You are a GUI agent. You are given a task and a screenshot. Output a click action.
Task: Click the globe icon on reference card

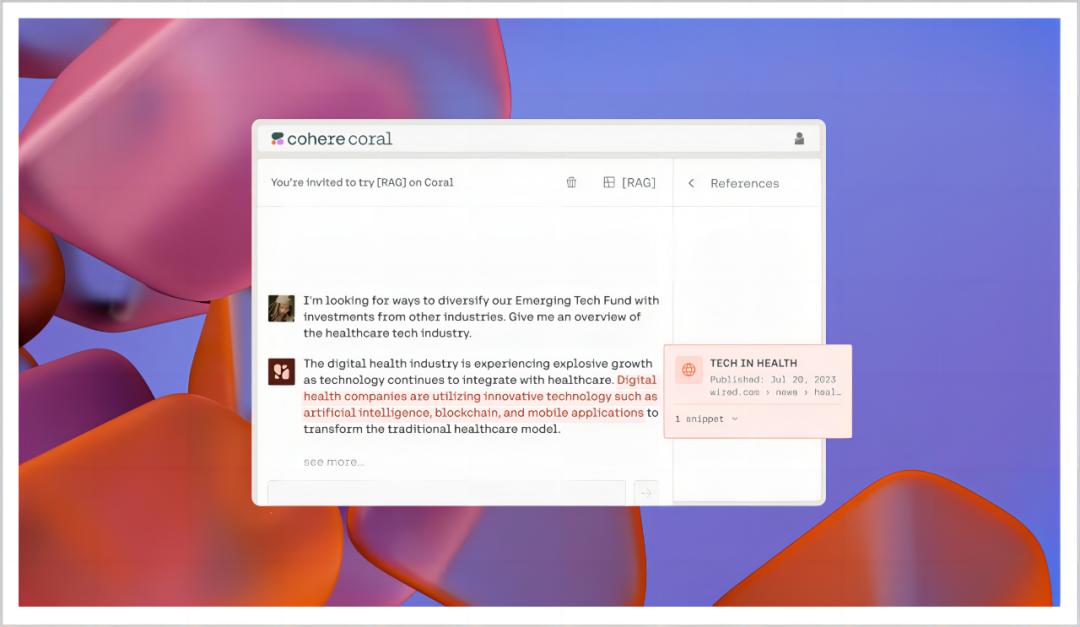(x=689, y=370)
